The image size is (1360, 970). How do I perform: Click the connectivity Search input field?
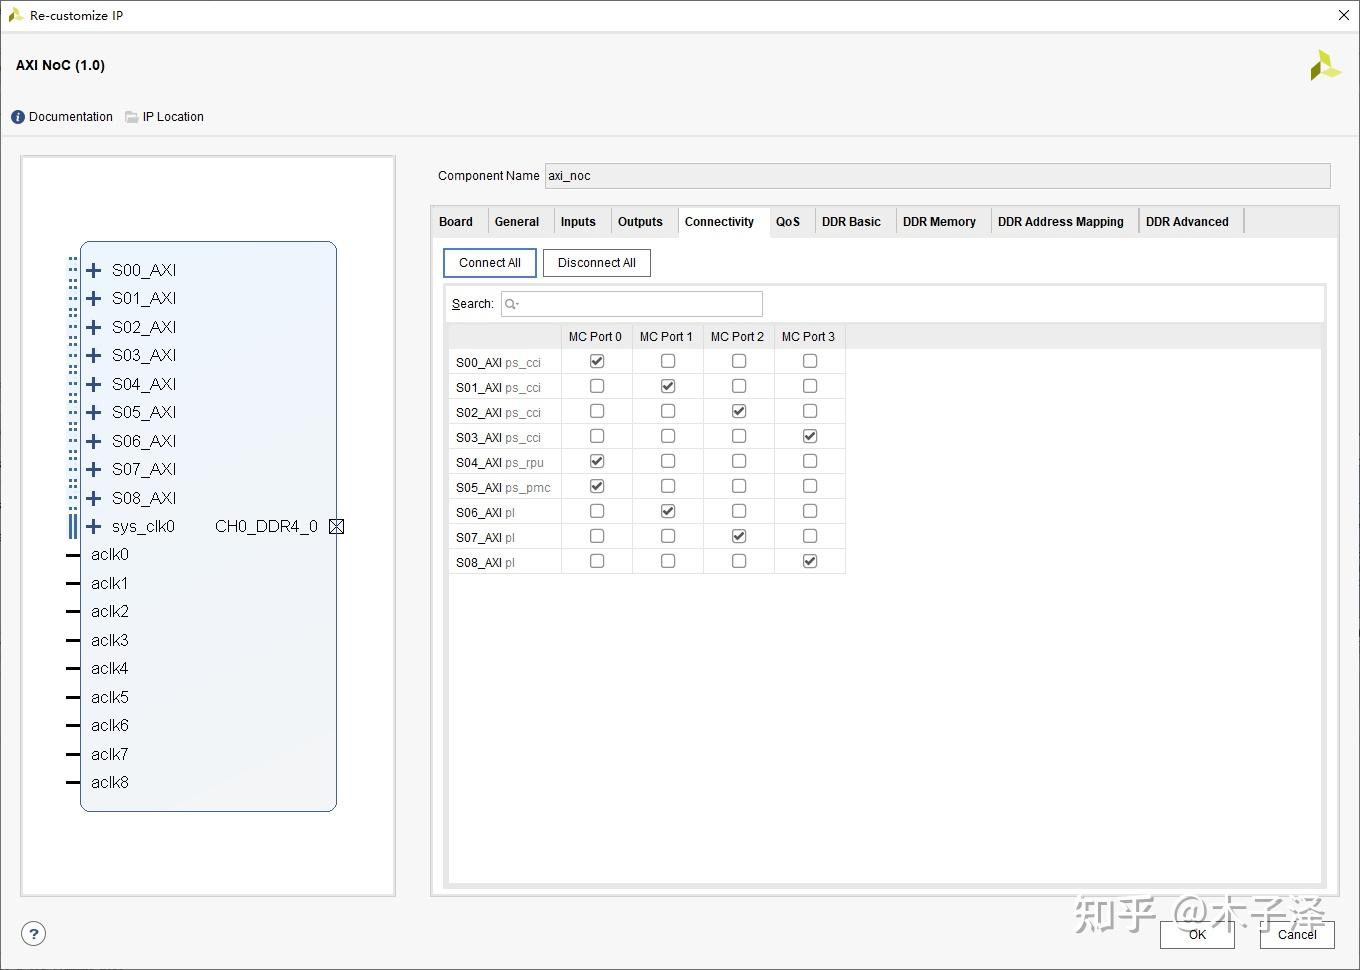632,304
